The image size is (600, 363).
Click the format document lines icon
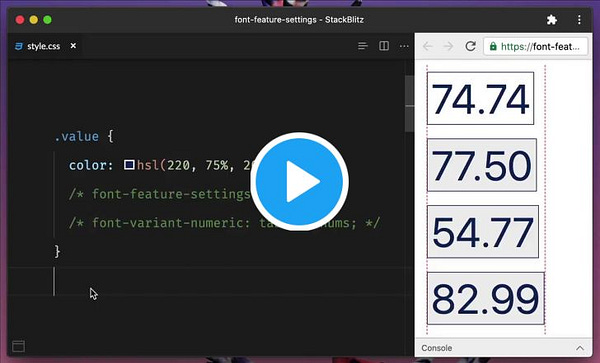pos(363,46)
